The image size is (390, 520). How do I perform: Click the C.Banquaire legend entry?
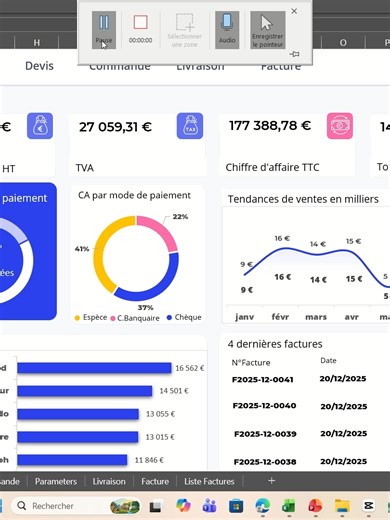135,318
